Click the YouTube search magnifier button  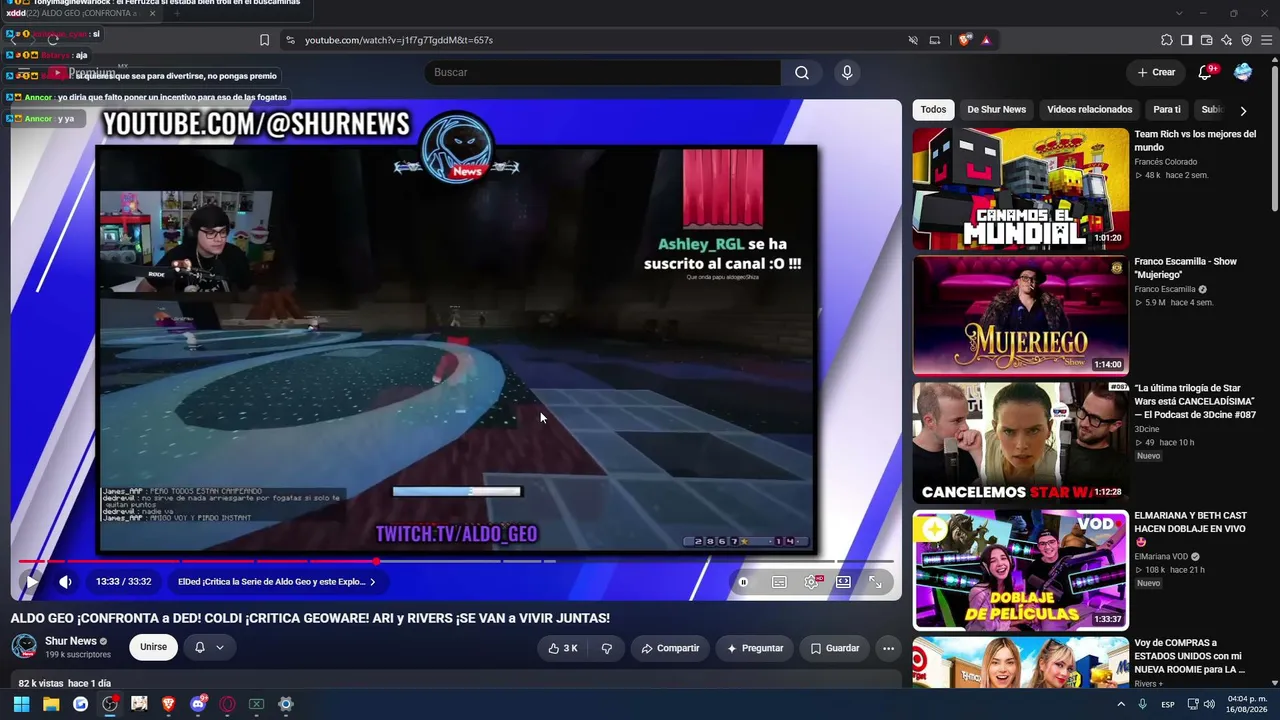802,72
